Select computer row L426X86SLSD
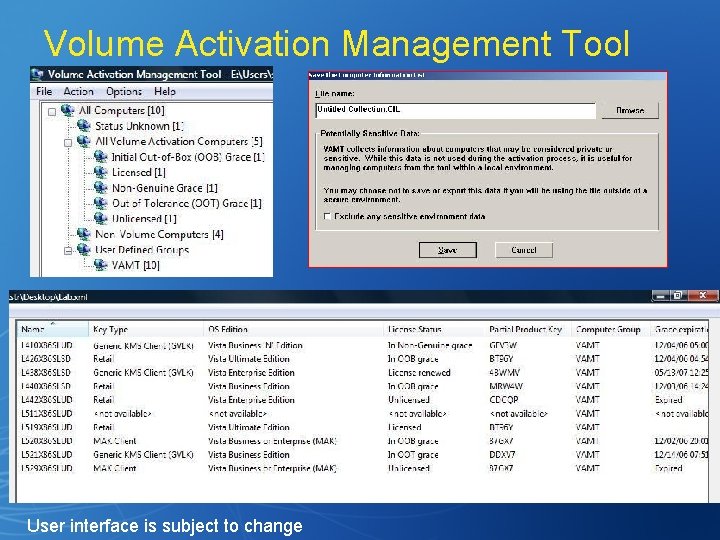This screenshot has width=720, height=540. tap(363, 359)
